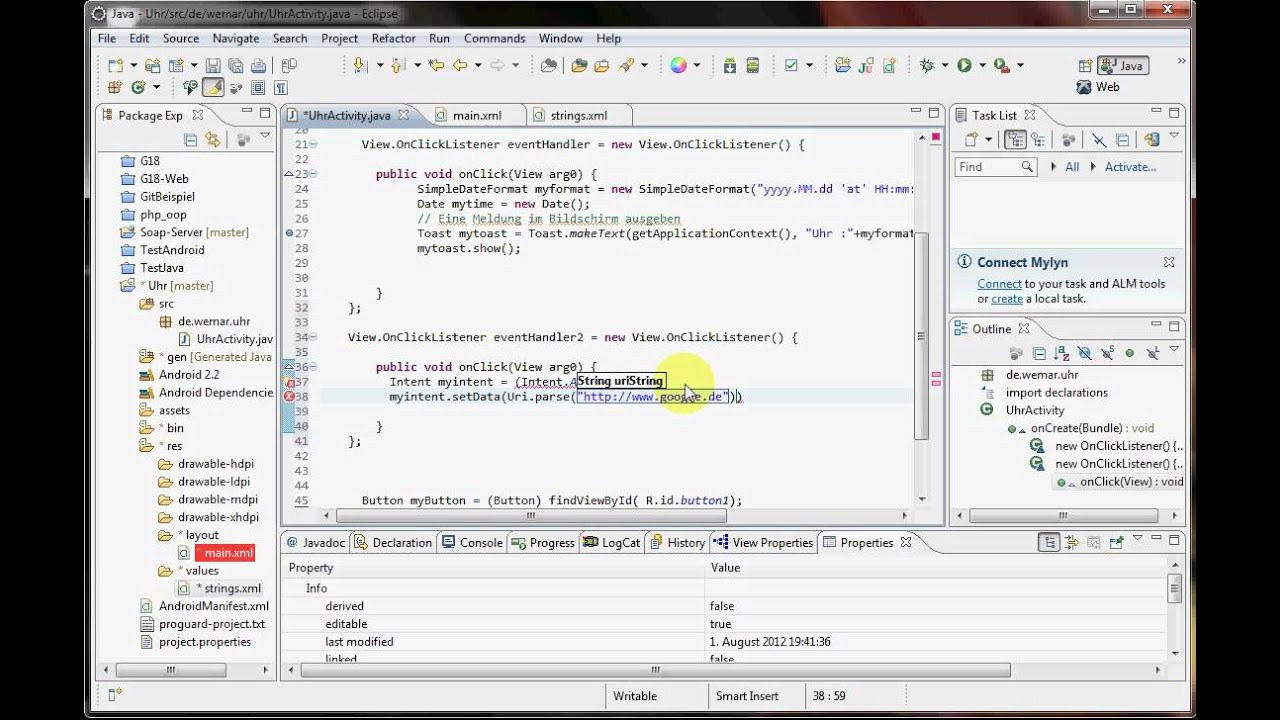Image resolution: width=1280 pixels, height=720 pixels.
Task: Toggle Categorized presentation in Task List
Action: (x=1015, y=139)
